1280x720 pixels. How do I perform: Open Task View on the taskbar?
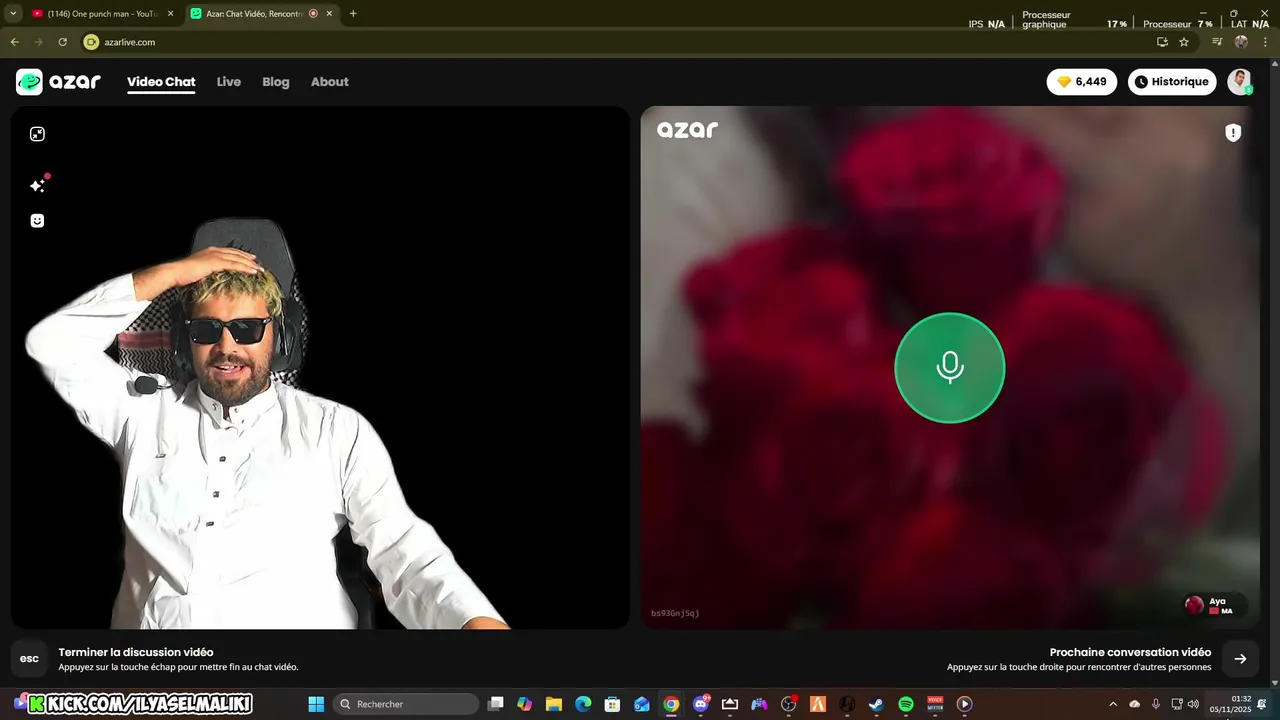pyautogui.click(x=495, y=704)
